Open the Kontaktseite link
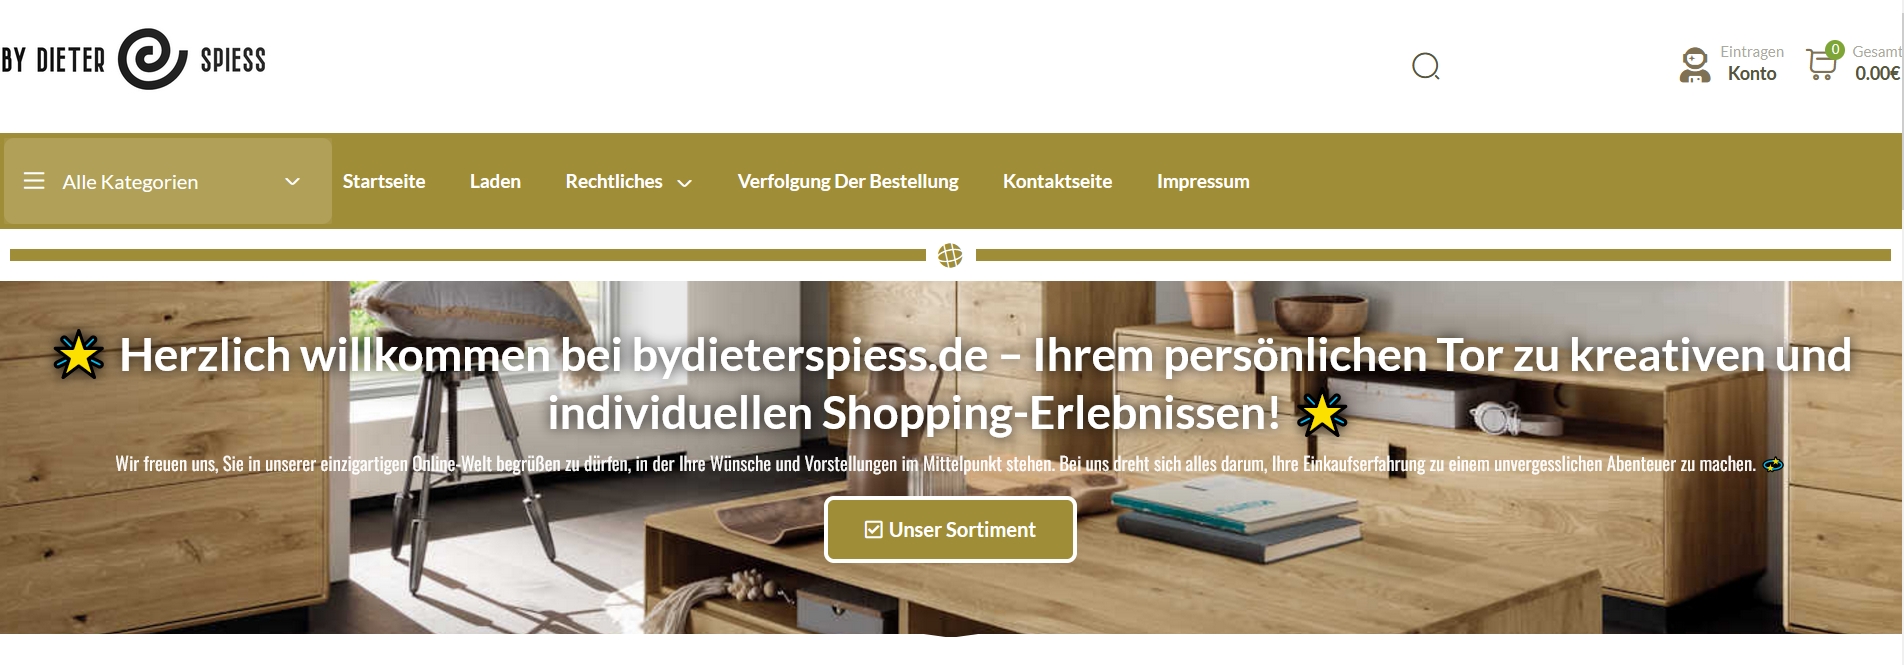This screenshot has height=665, width=1904. pos(1057,181)
